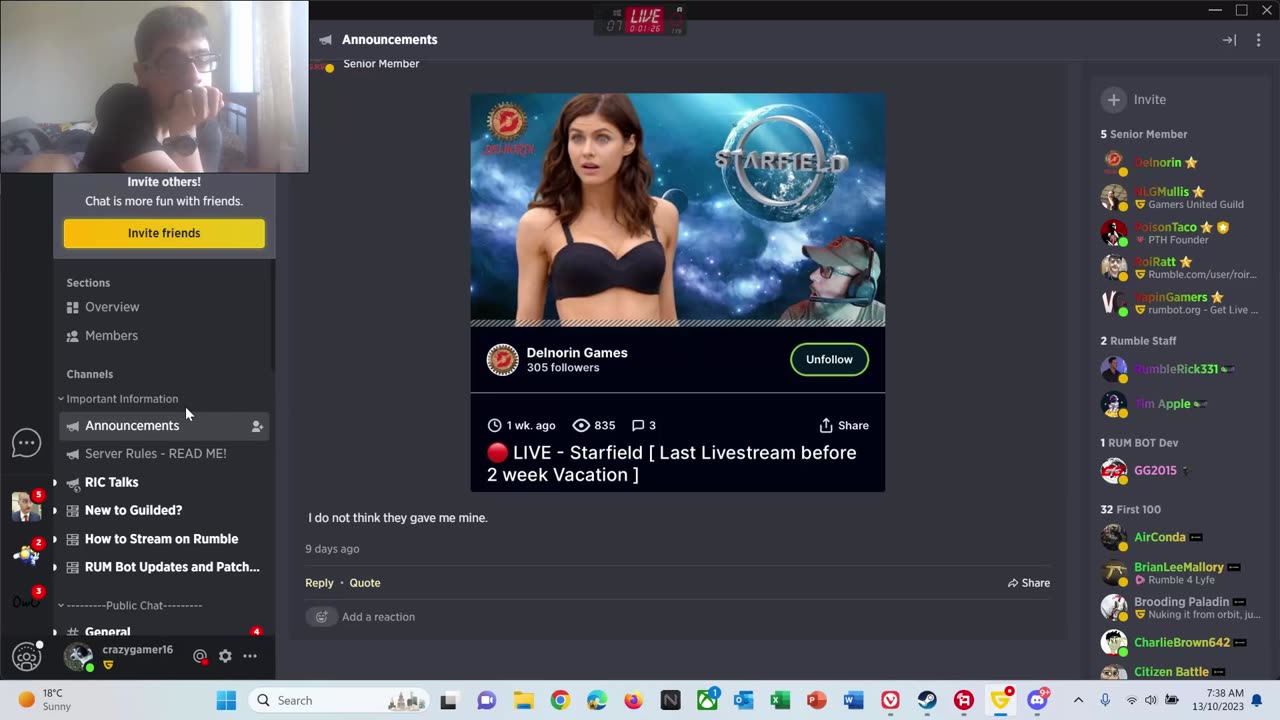Open Excel from the taskbar
Screen dimensions: 1280x720
(780, 700)
